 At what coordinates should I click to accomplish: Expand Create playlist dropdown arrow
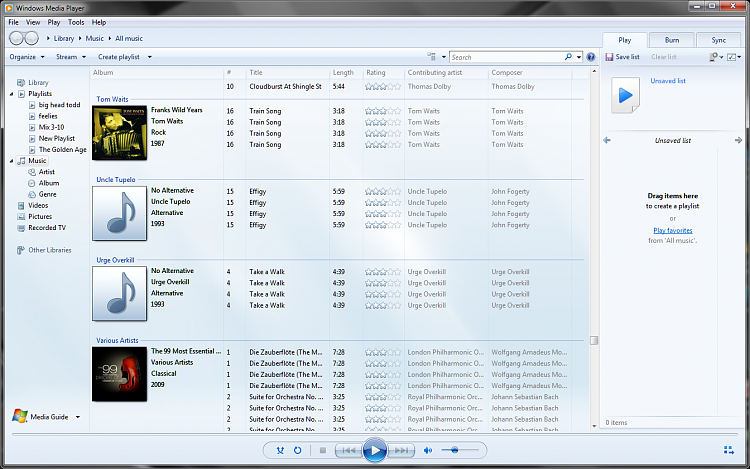150,57
